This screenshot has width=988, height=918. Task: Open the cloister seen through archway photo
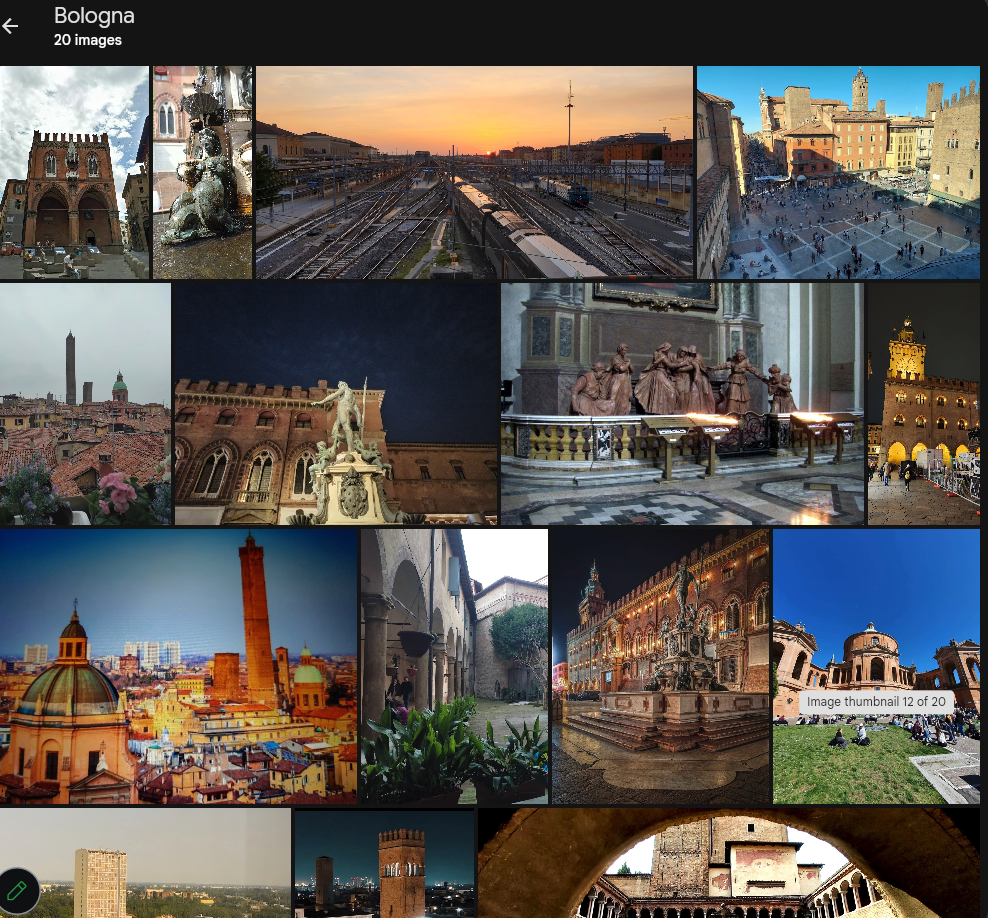pyautogui.click(x=729, y=863)
